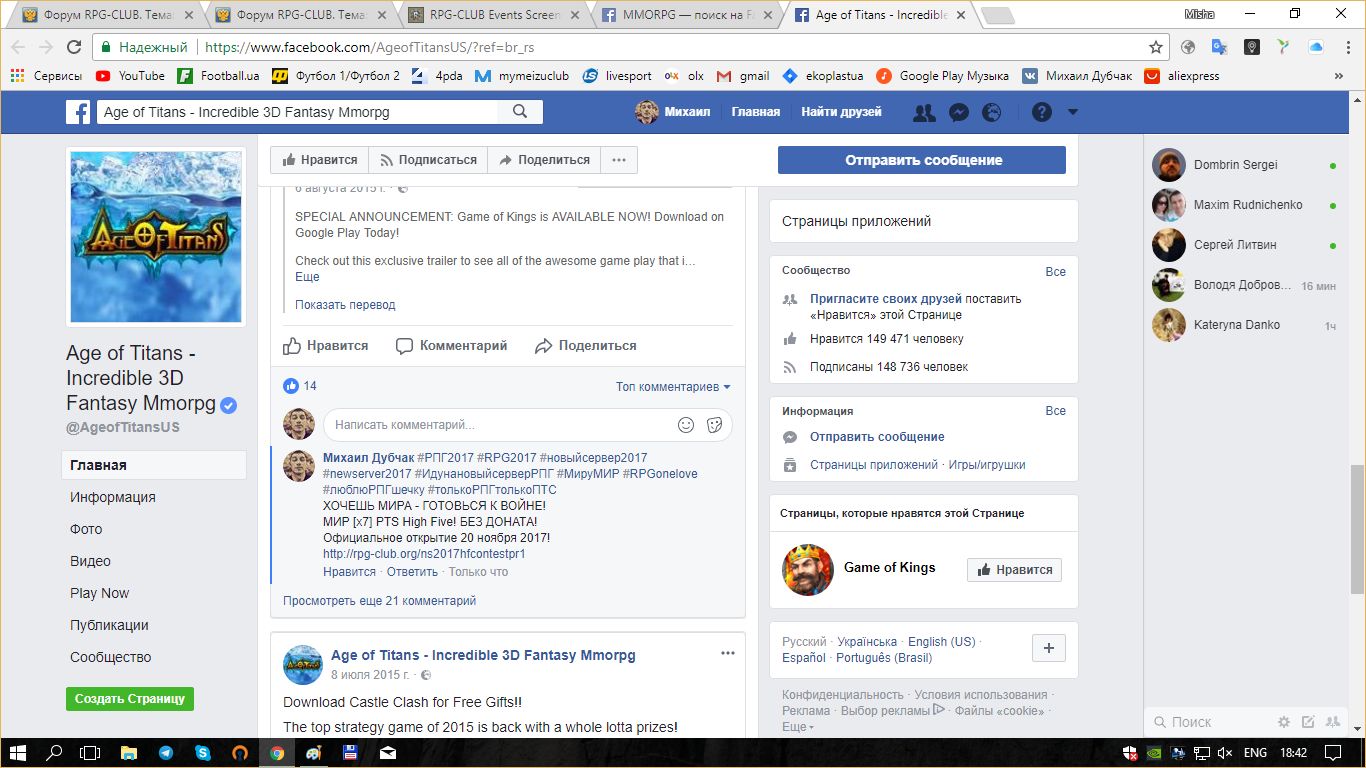
Task: Click new message compose icon in chat
Action: [x=1308, y=722]
